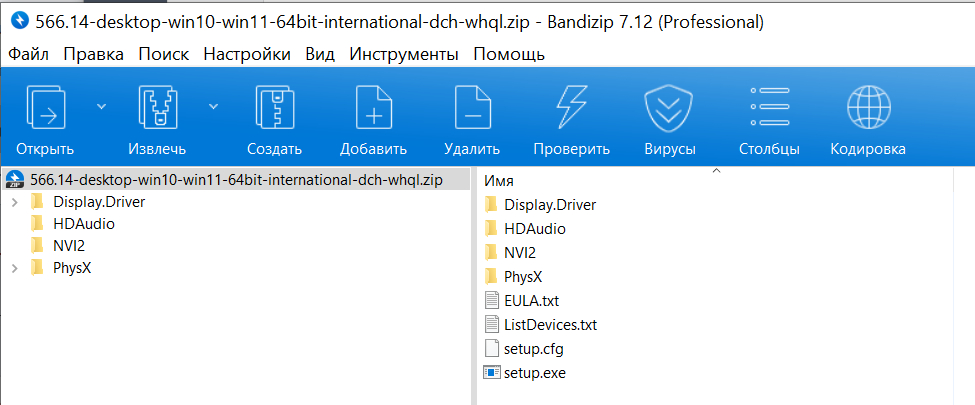Click the Проверить (Test archive) lightning icon
Image resolution: width=975 pixels, height=405 pixels.
571,107
